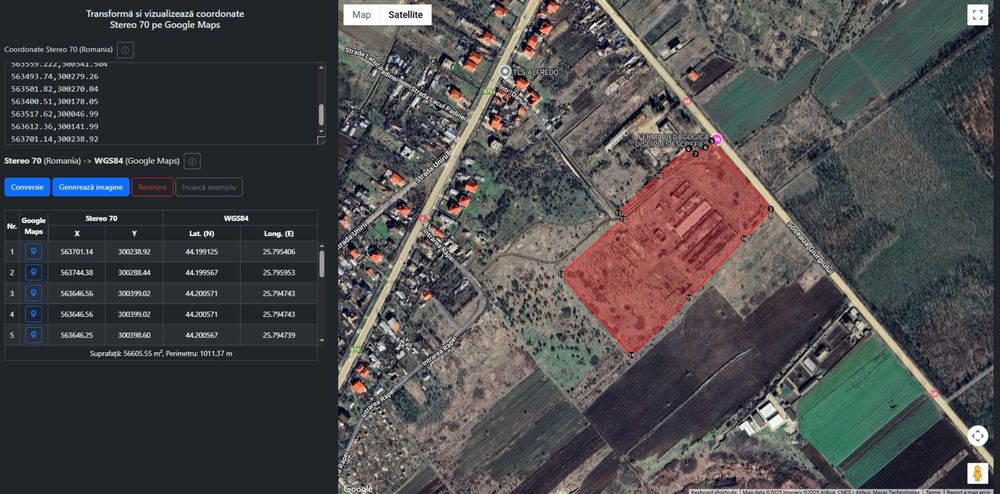The height and width of the screenshot is (494, 1000).
Task: Toggle fullscreen view of the map
Action: click(977, 15)
